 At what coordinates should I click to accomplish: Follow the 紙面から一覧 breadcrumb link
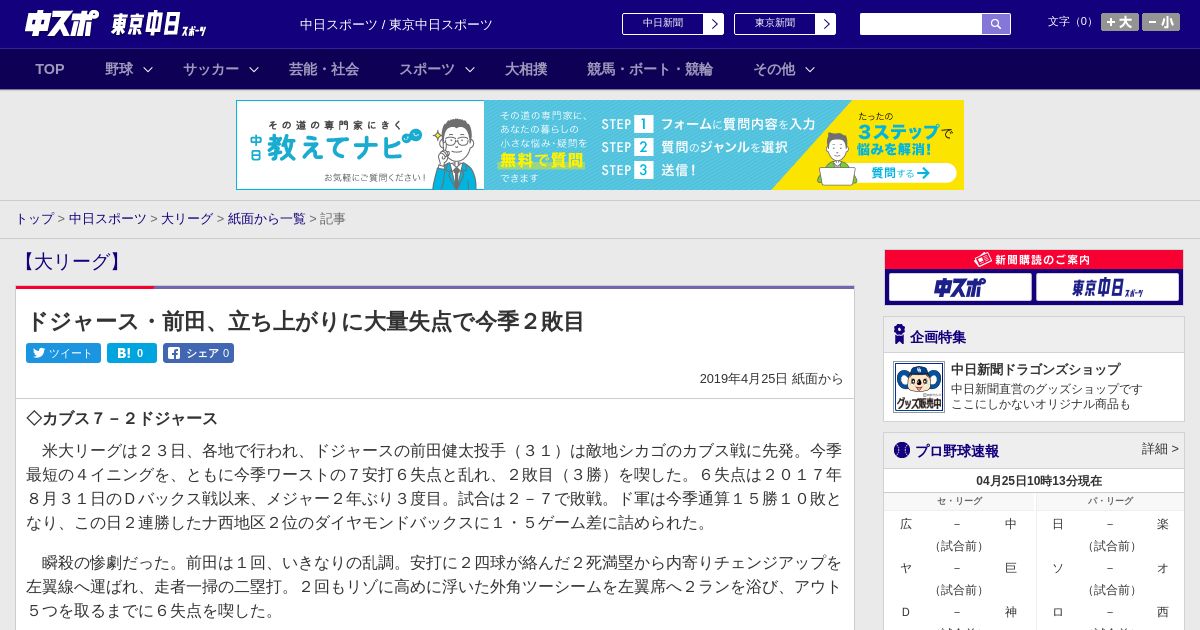(x=266, y=218)
